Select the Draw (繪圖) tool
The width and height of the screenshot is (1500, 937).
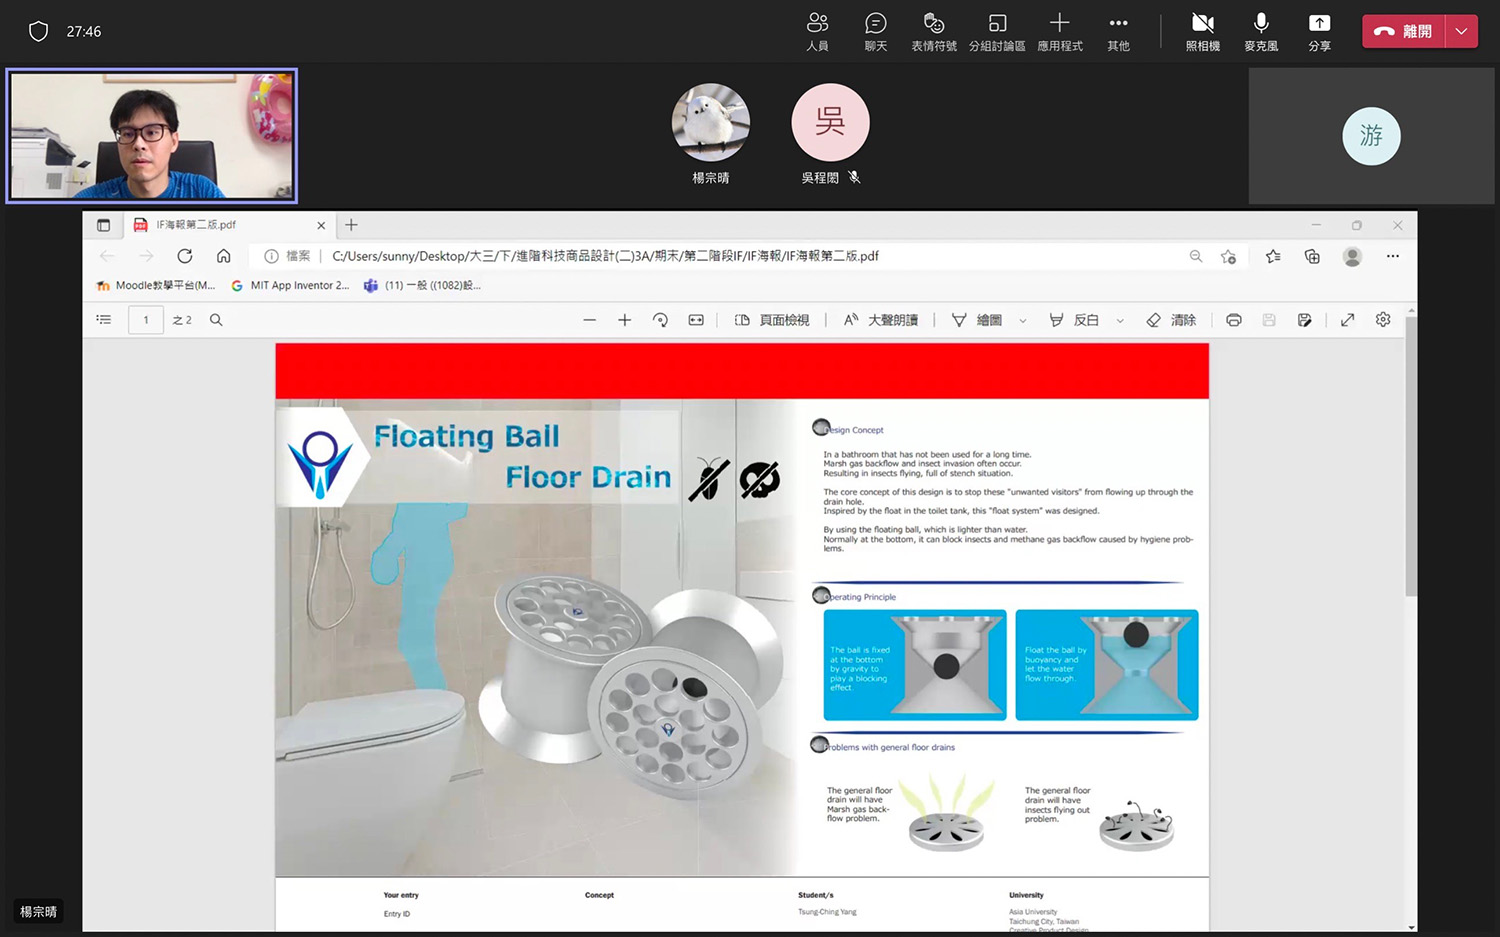tap(977, 320)
